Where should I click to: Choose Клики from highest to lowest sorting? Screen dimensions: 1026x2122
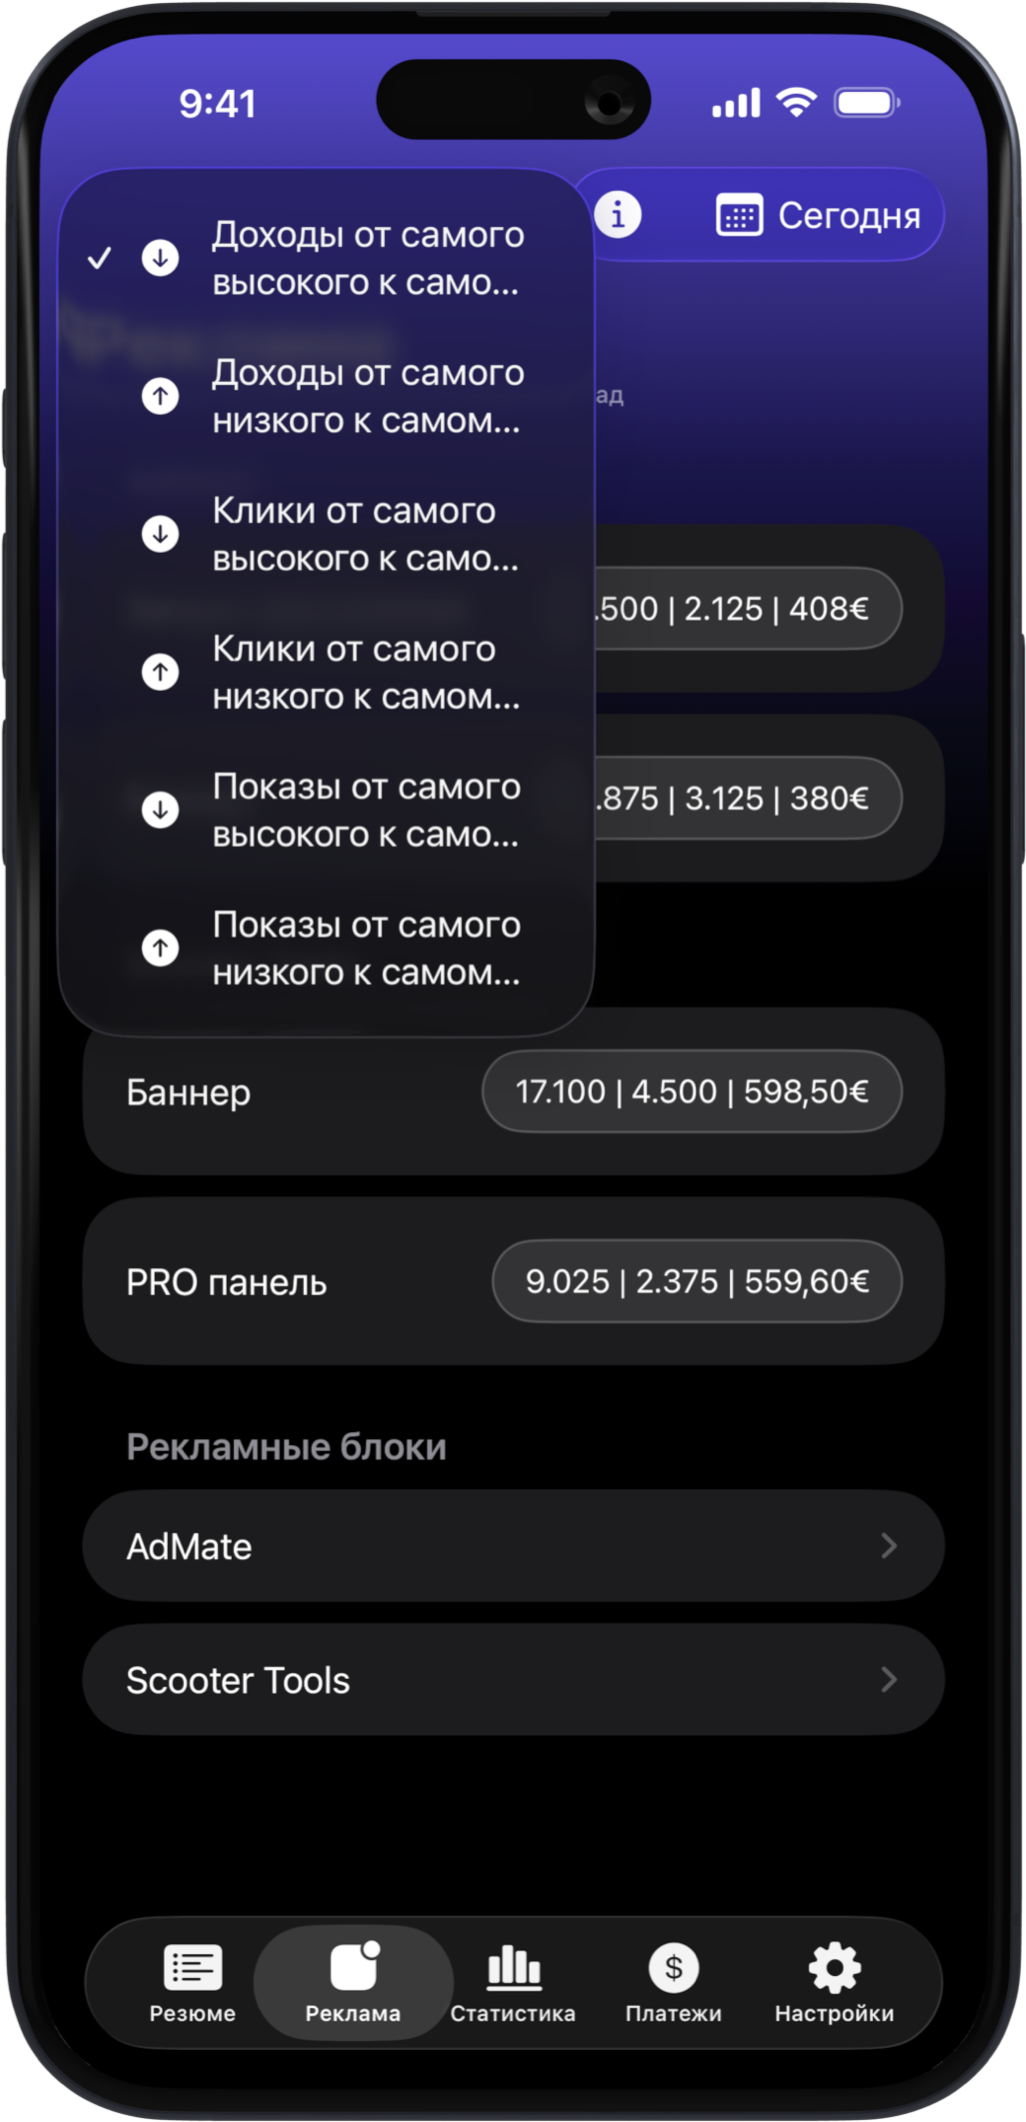tap(366, 534)
